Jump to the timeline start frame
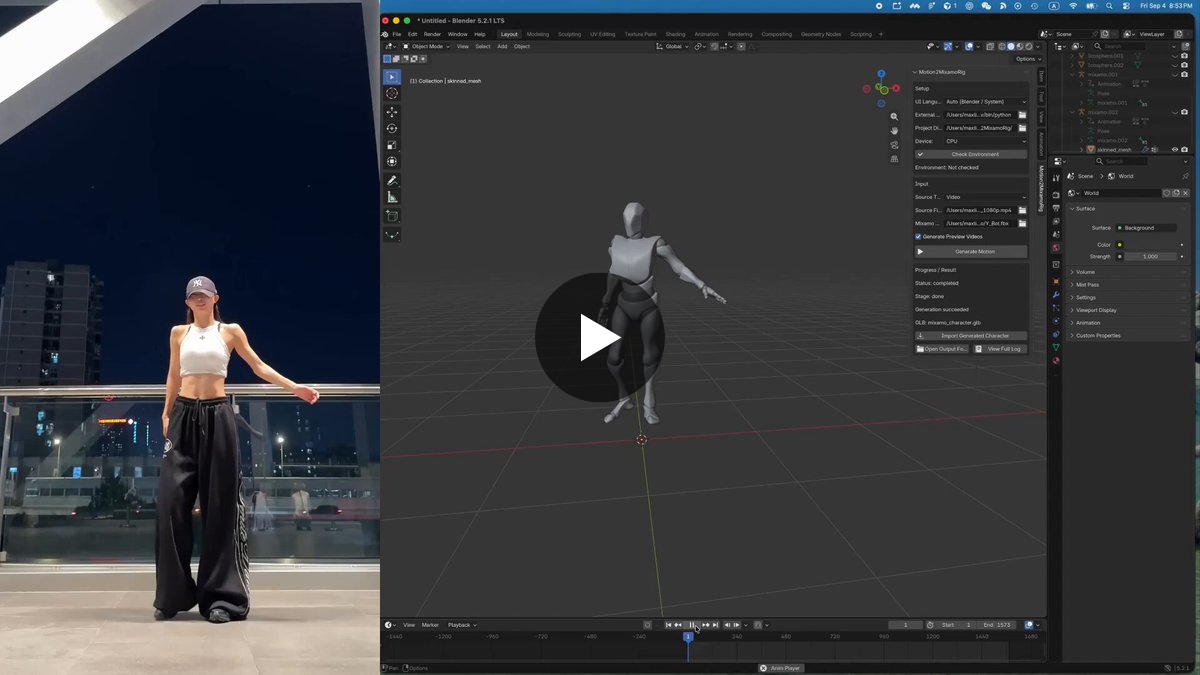 pyautogui.click(x=668, y=625)
